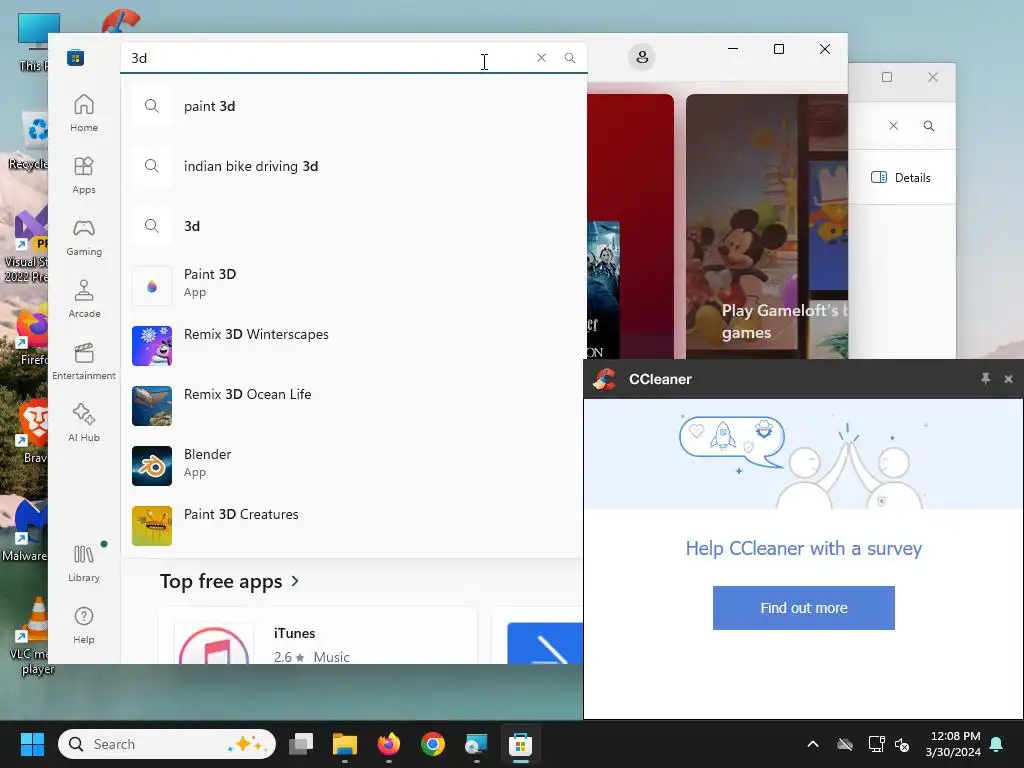Open the Library in Store sidebar
Screen dimensions: 1024x768
pos(84,563)
